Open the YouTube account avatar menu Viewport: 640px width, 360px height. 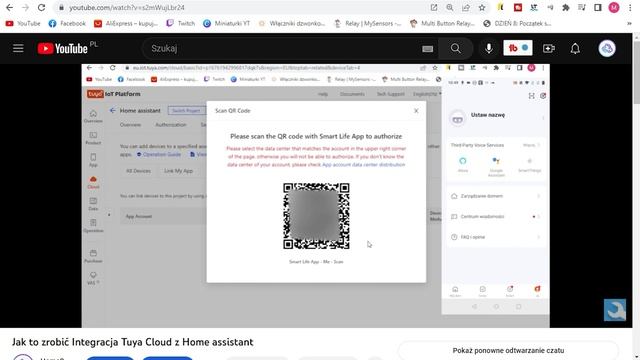[607, 48]
